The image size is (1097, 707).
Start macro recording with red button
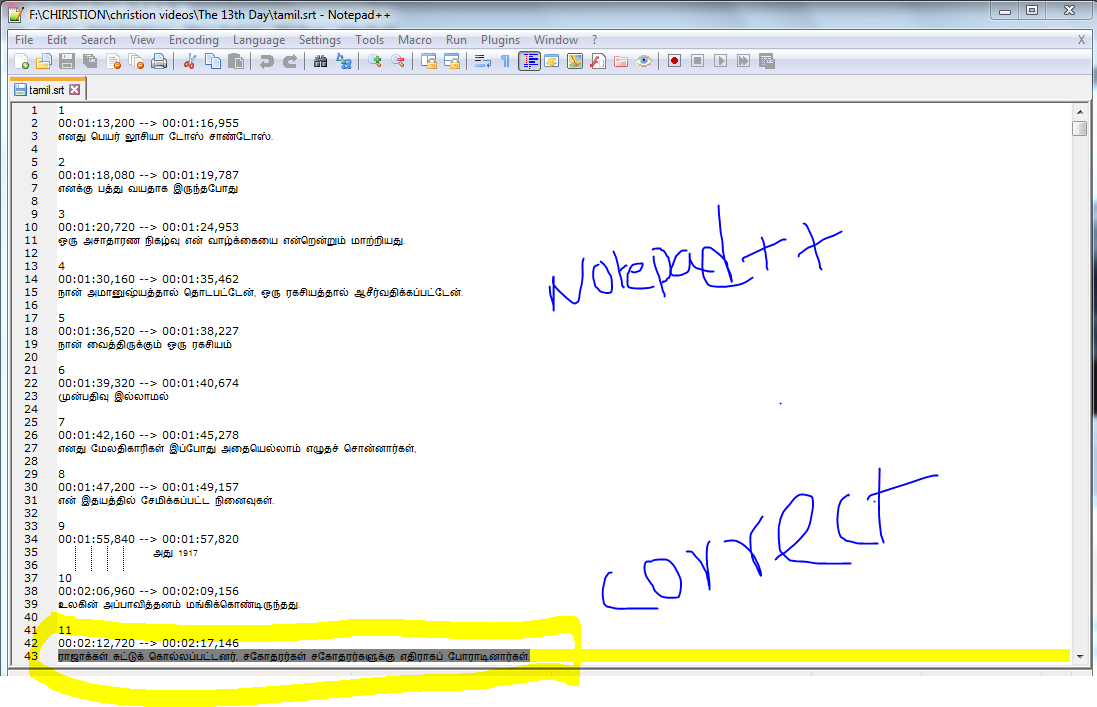674,62
